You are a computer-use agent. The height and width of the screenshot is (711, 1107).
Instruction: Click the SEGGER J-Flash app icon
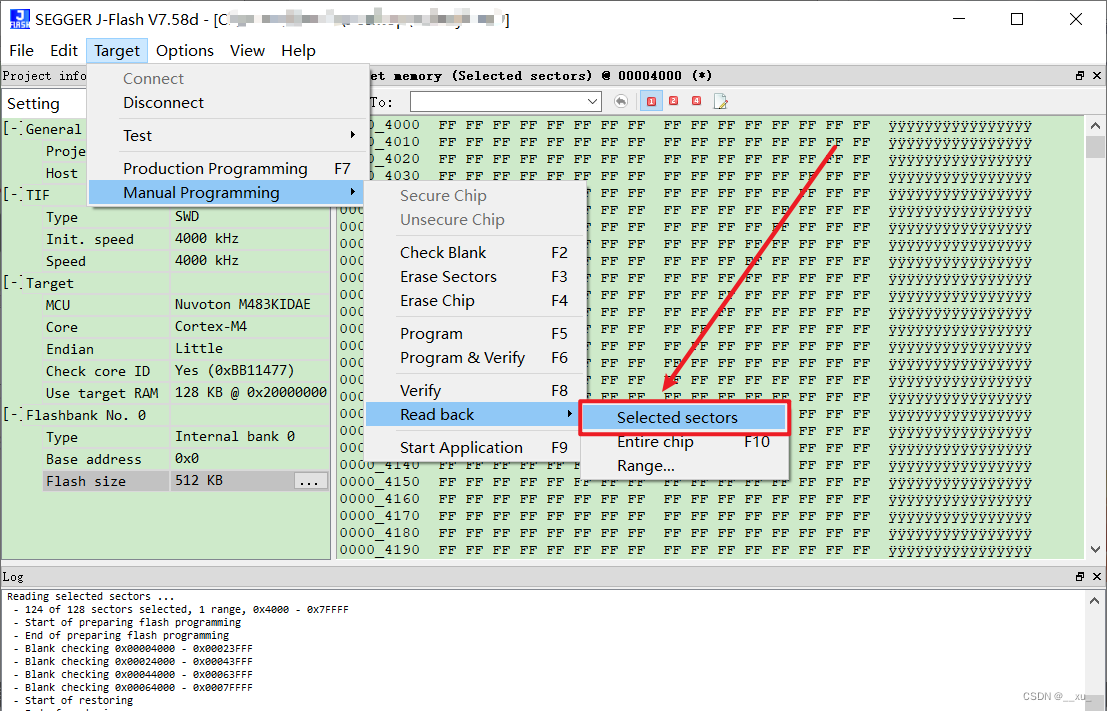(20, 19)
